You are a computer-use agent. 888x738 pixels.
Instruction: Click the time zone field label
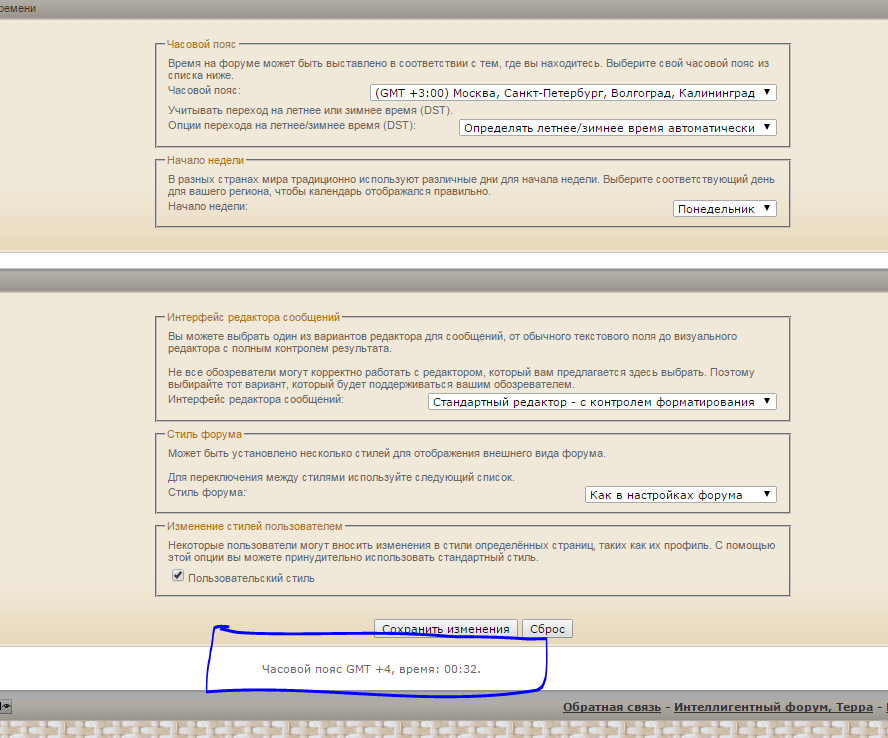coord(204,90)
